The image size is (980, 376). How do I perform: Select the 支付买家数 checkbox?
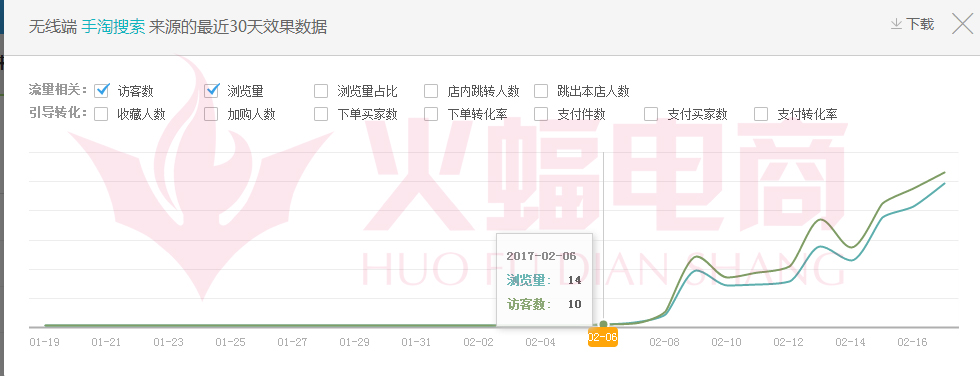point(651,114)
